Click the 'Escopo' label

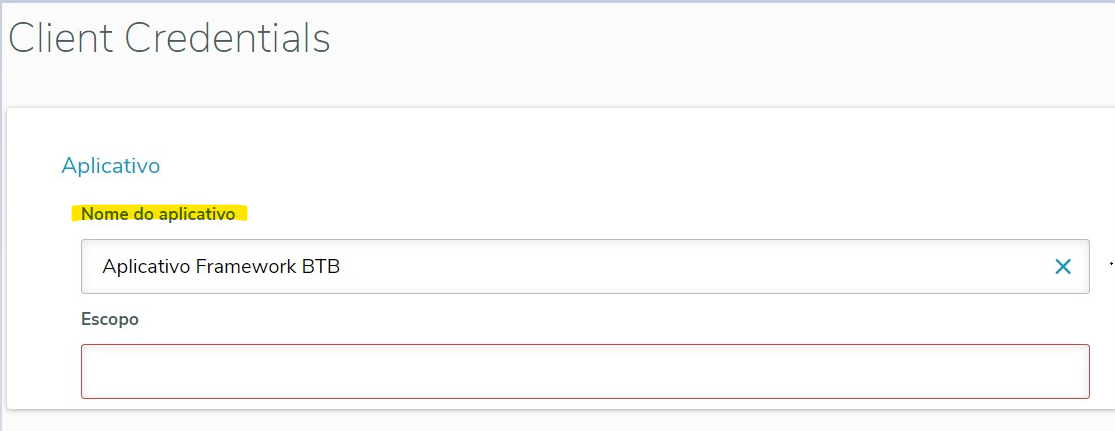[110, 319]
